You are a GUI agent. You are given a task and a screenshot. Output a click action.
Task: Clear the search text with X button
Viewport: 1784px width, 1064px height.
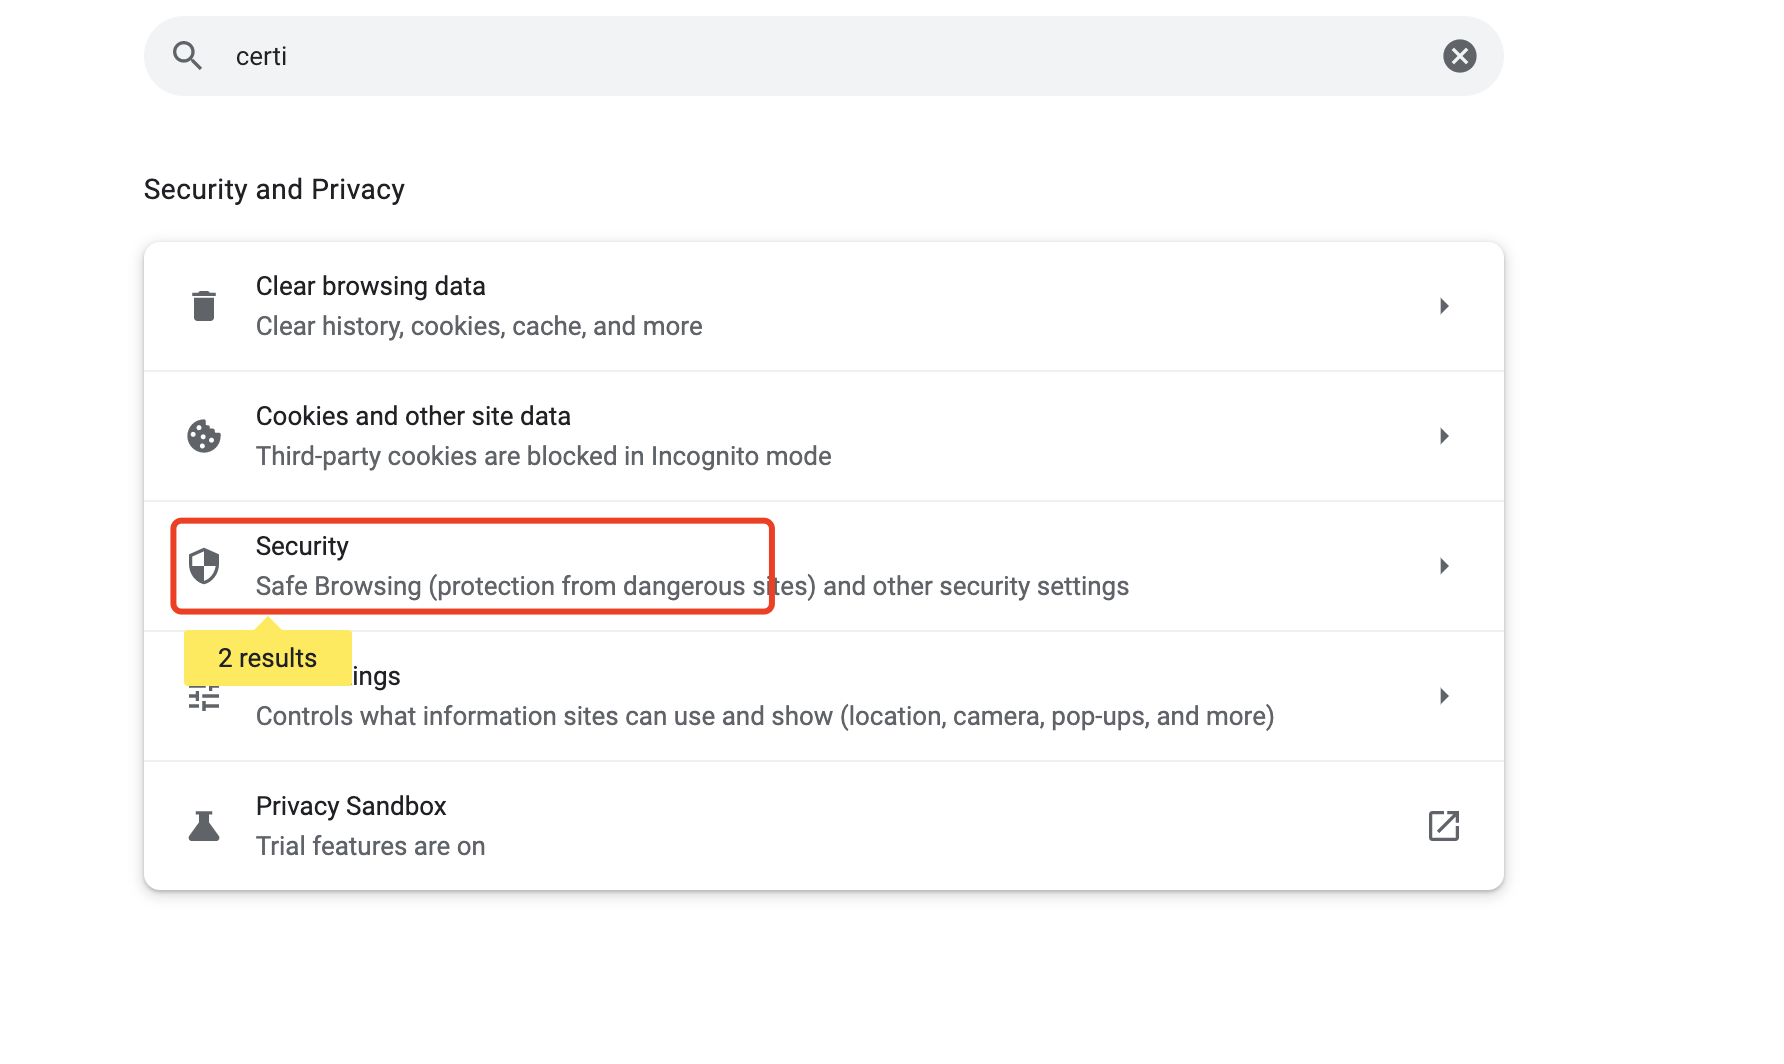pos(1459,56)
